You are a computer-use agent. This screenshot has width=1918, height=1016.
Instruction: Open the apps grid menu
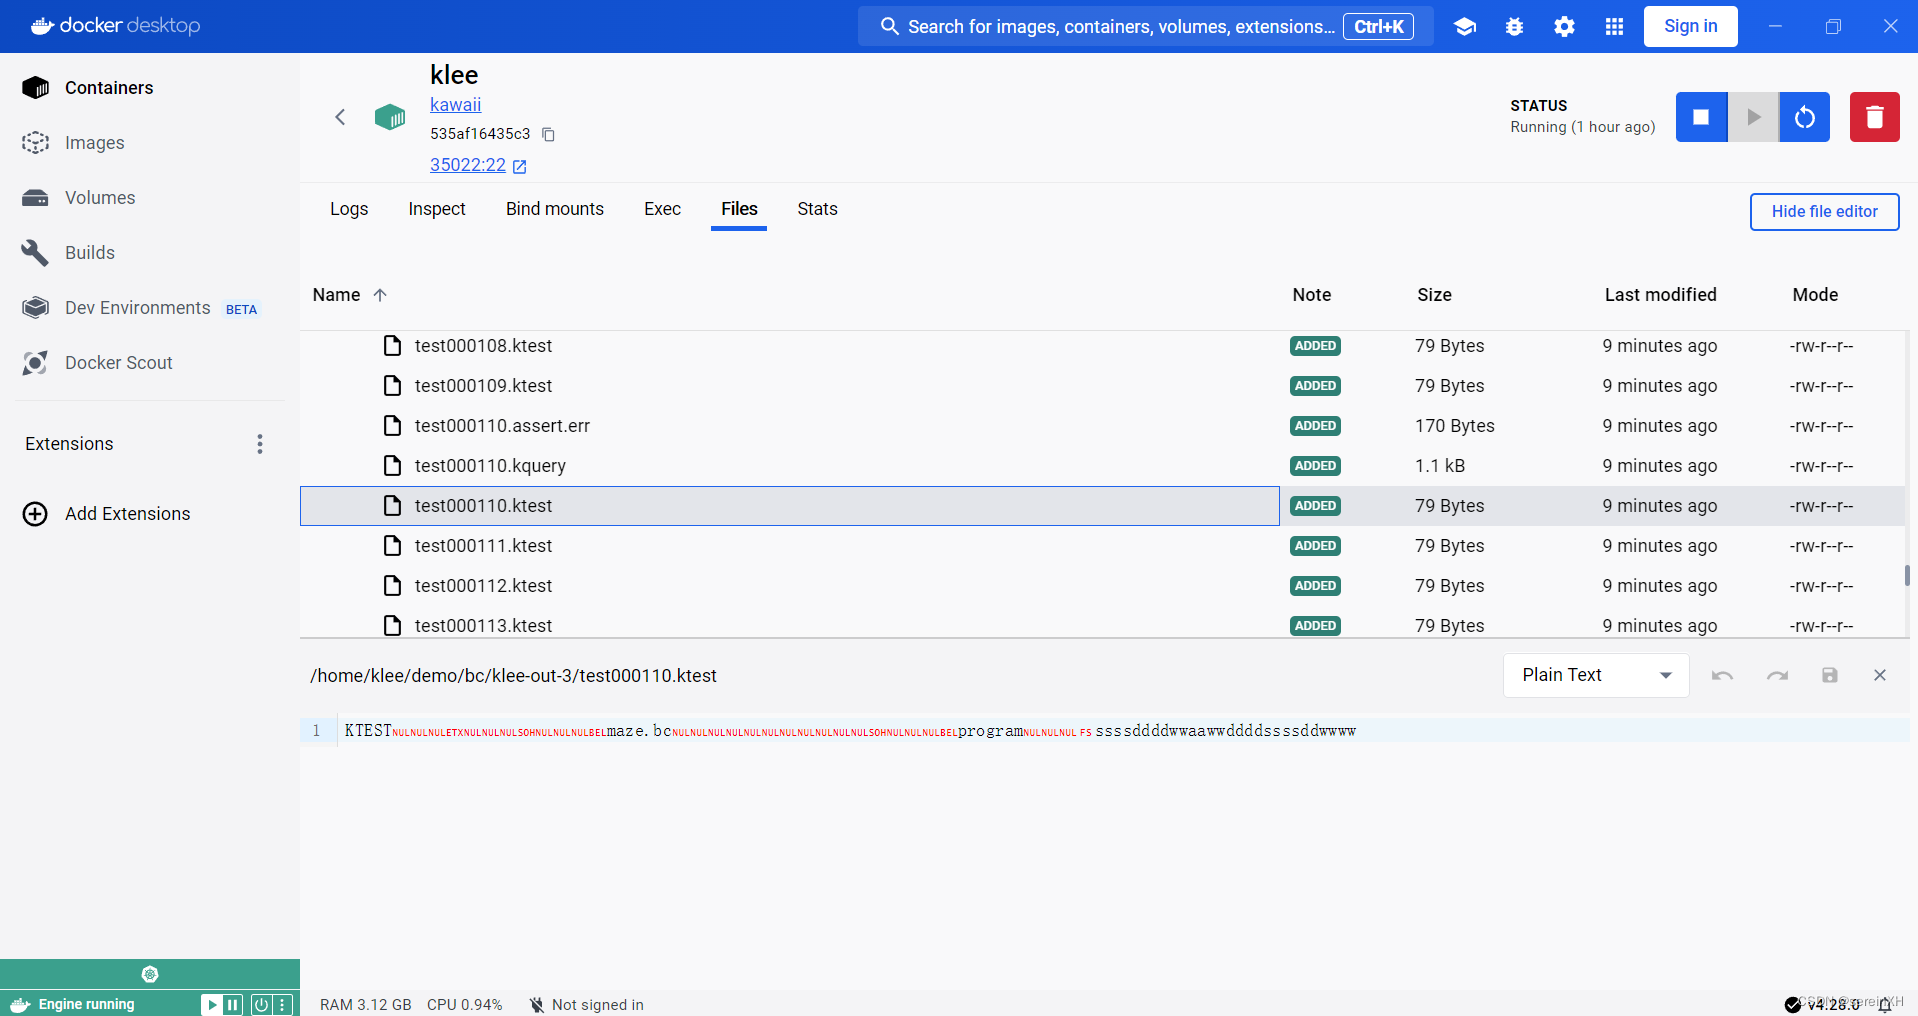1614,27
